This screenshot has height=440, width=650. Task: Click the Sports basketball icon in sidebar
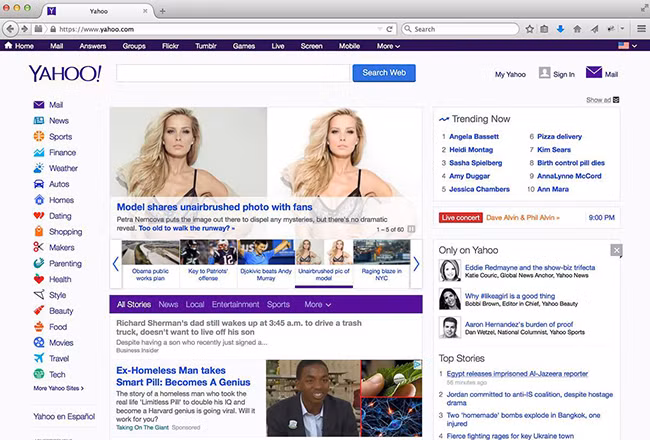[x=39, y=137]
